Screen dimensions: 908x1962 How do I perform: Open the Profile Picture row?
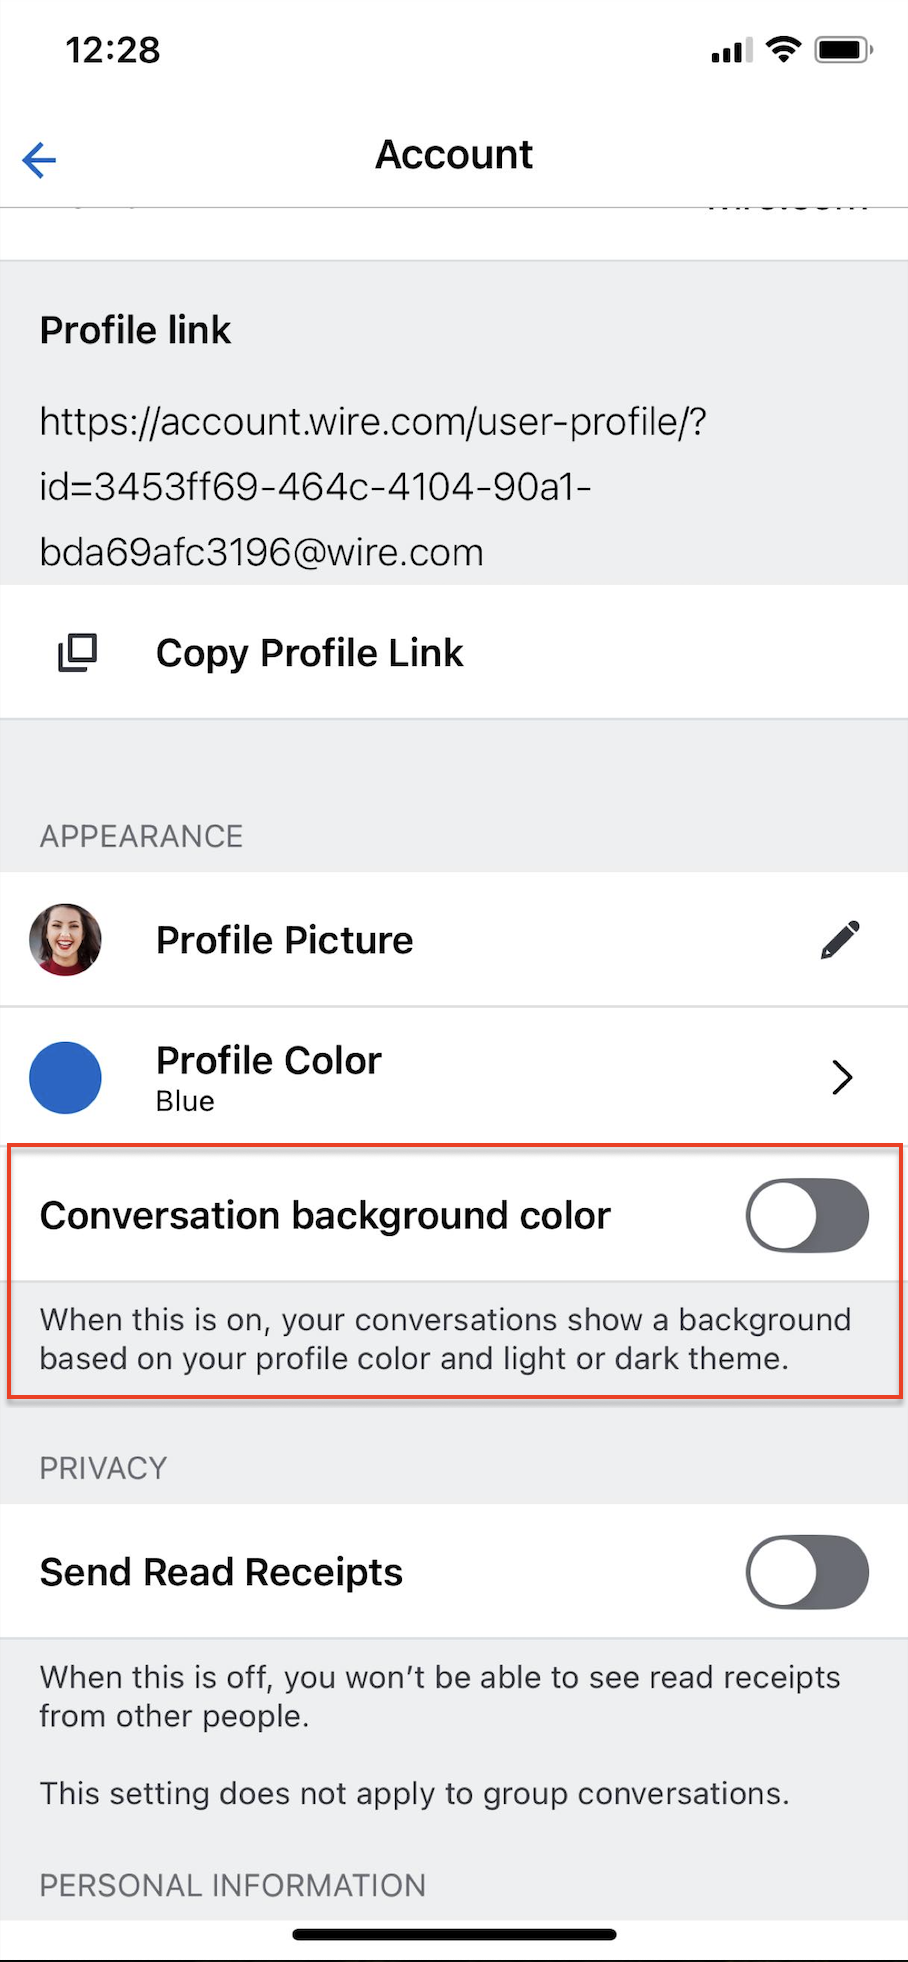coord(454,940)
